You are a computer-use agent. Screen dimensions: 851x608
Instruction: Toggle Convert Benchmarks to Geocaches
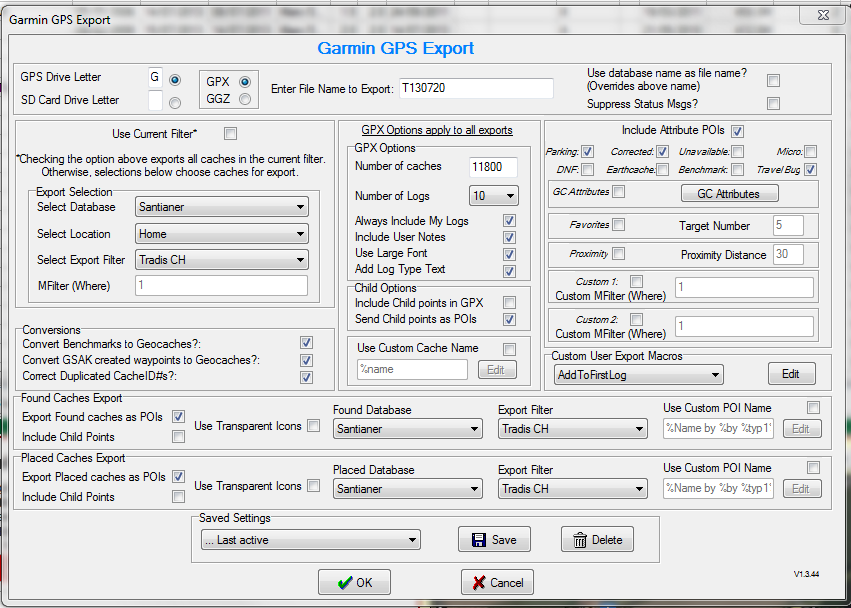[306, 343]
